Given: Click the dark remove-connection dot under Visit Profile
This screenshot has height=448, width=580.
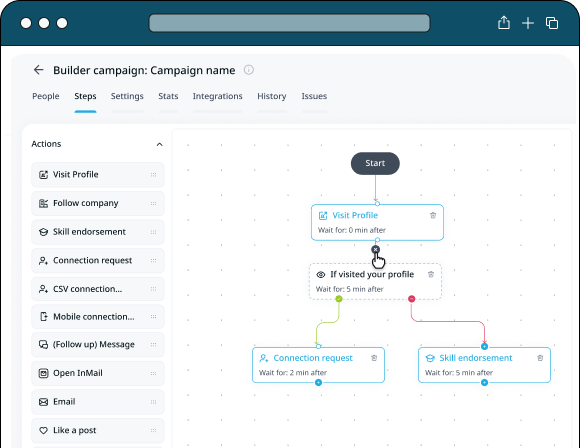Looking at the screenshot, I should tap(375, 250).
